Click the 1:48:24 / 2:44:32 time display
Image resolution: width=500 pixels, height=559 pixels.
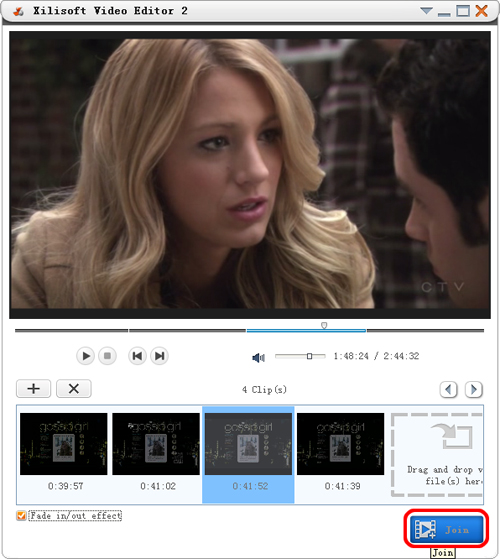click(376, 356)
